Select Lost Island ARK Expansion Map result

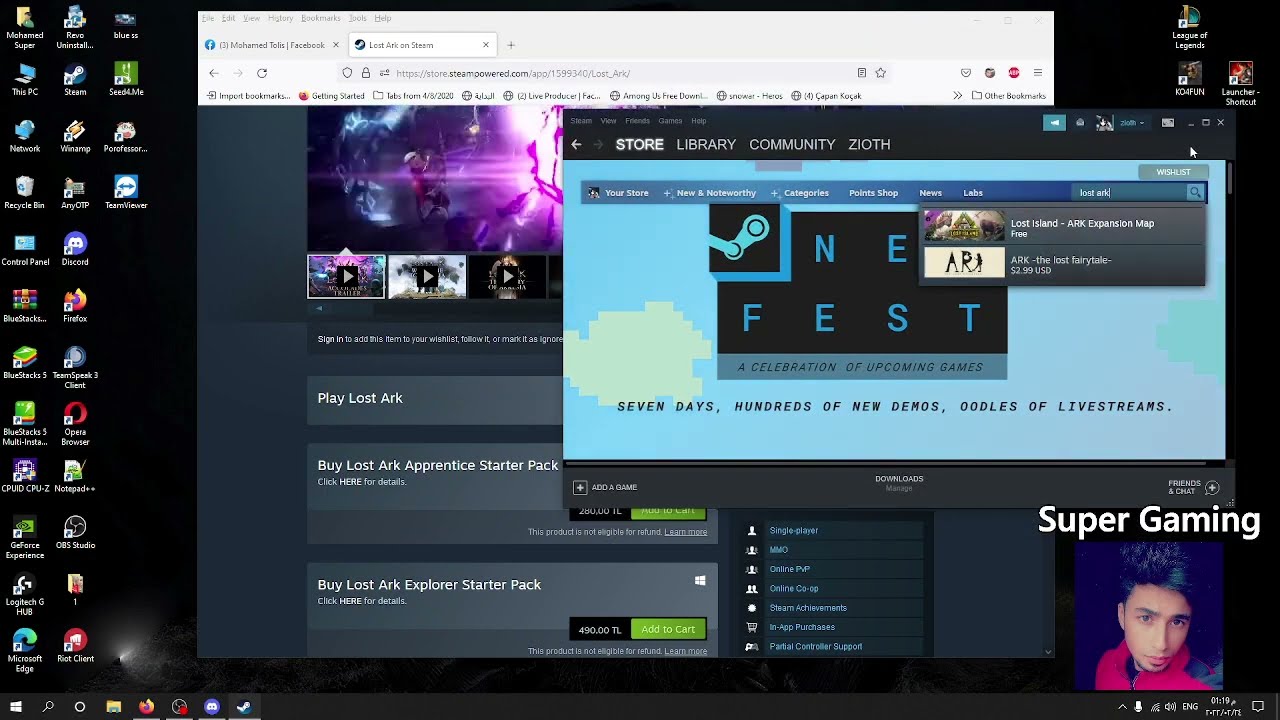[x=1062, y=227]
